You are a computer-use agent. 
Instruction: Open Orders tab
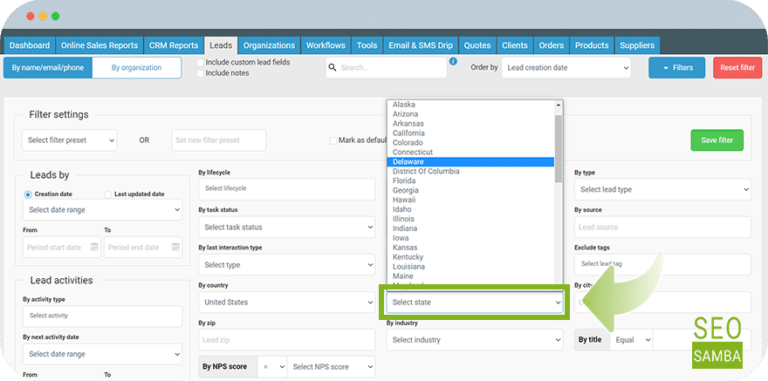(552, 46)
